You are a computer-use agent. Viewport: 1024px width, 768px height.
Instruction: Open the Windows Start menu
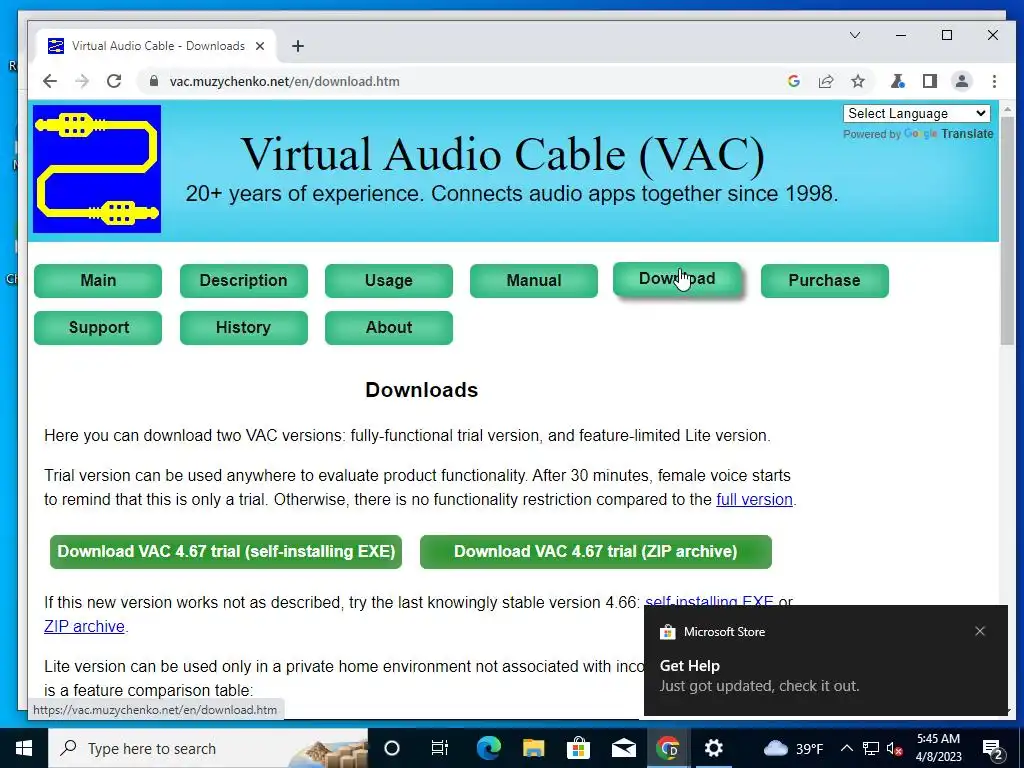point(24,748)
